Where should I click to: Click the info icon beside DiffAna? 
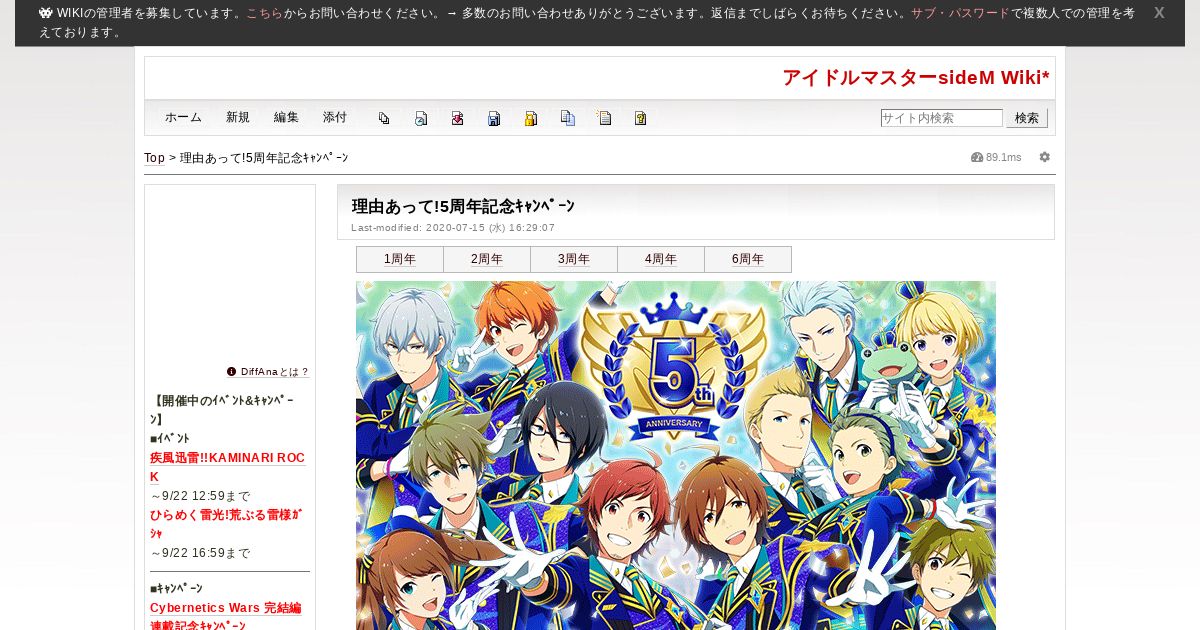tap(232, 371)
